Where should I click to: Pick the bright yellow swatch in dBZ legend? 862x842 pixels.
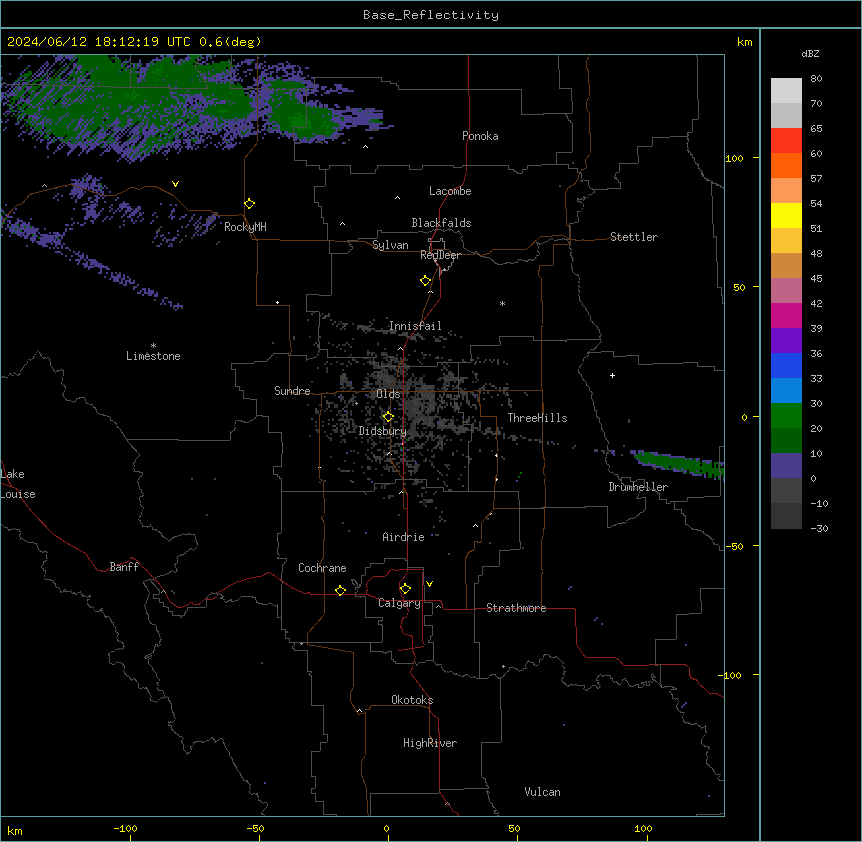click(x=786, y=215)
